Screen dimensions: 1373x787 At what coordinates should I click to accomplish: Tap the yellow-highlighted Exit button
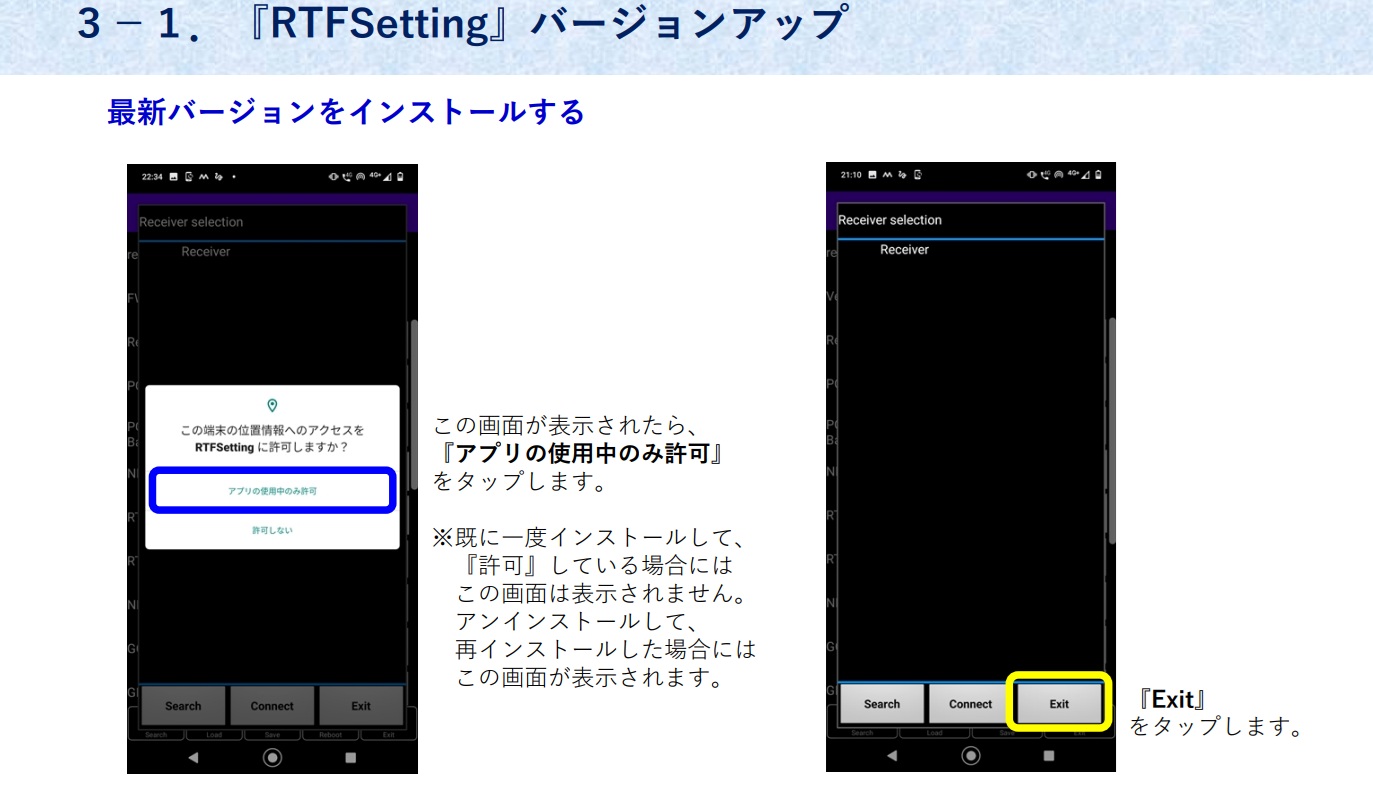pyautogui.click(x=1059, y=704)
